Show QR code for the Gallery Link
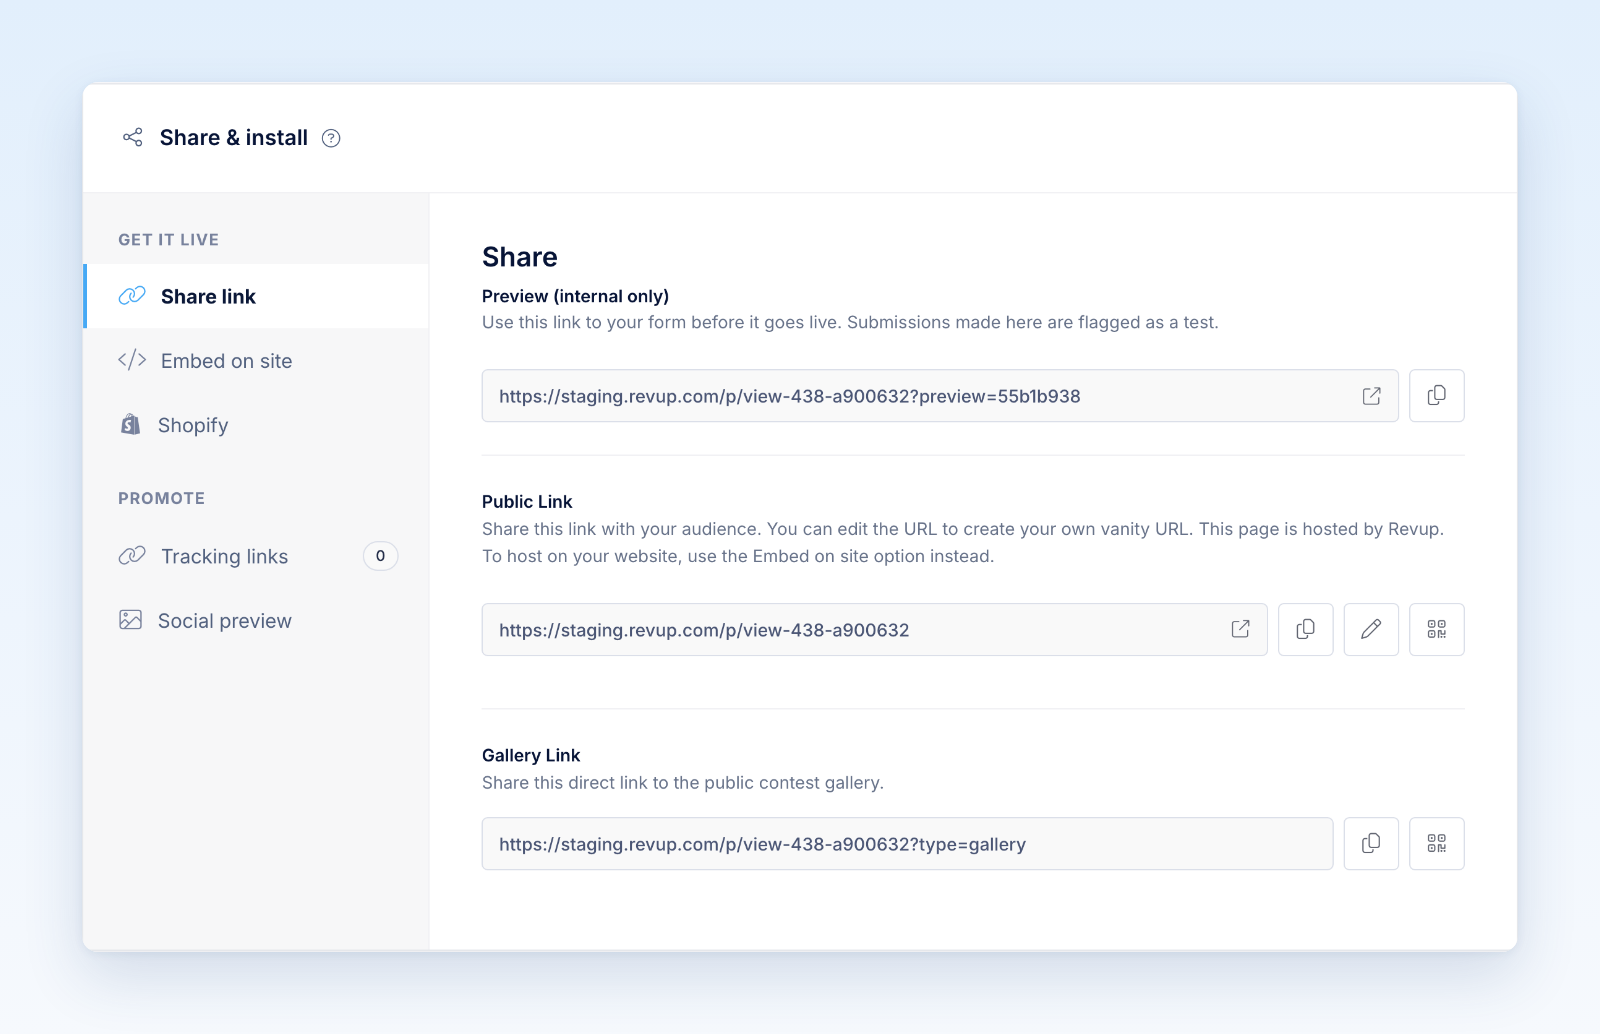 [x=1436, y=843]
